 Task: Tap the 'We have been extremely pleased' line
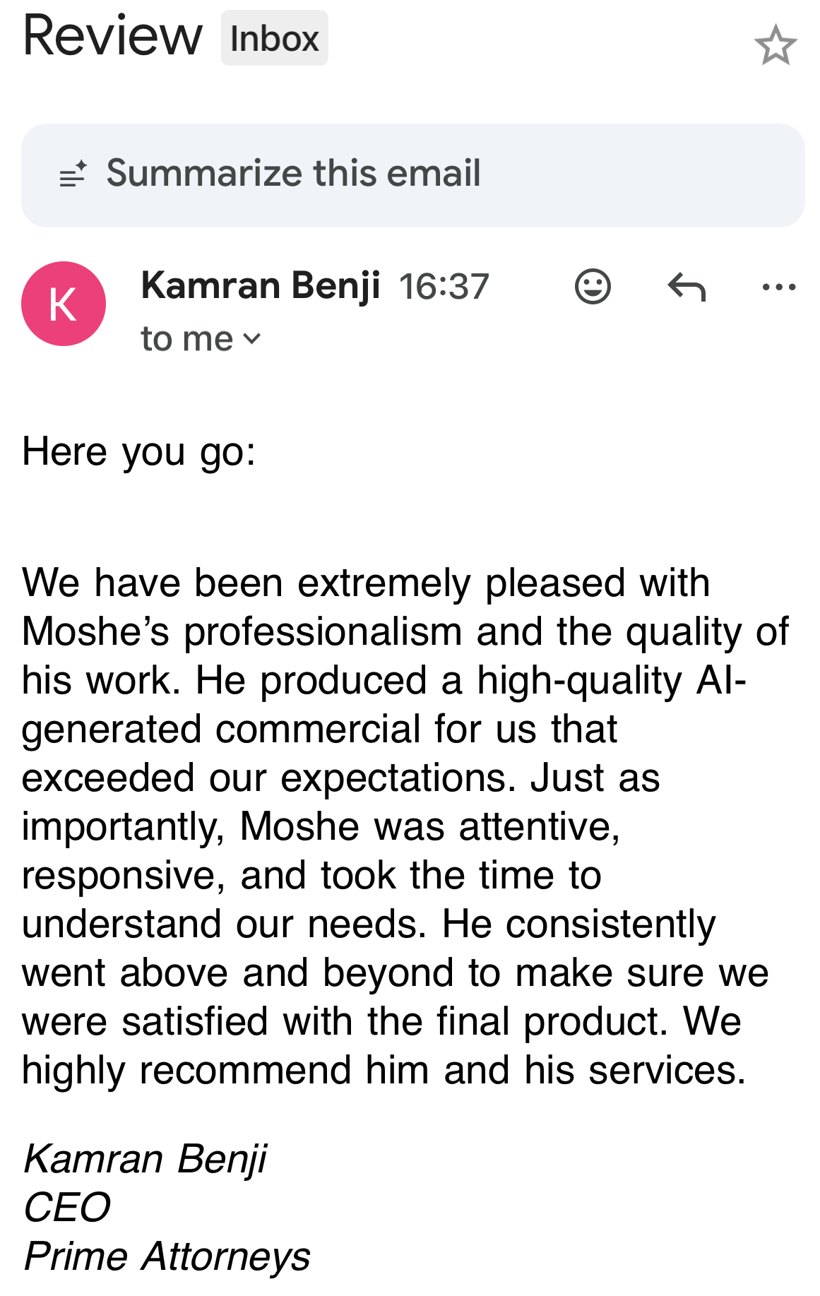[x=366, y=583]
